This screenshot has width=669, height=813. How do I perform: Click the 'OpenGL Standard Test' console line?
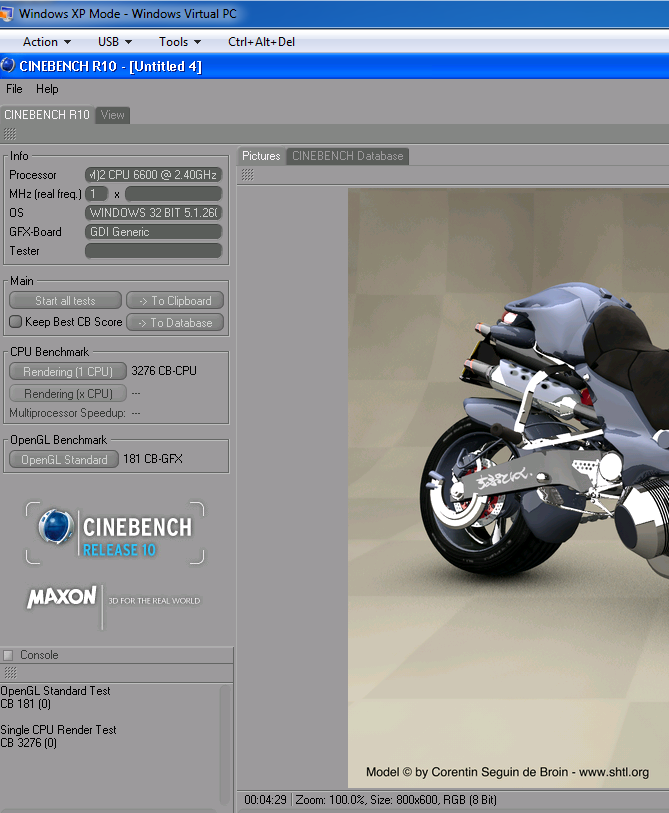point(55,691)
